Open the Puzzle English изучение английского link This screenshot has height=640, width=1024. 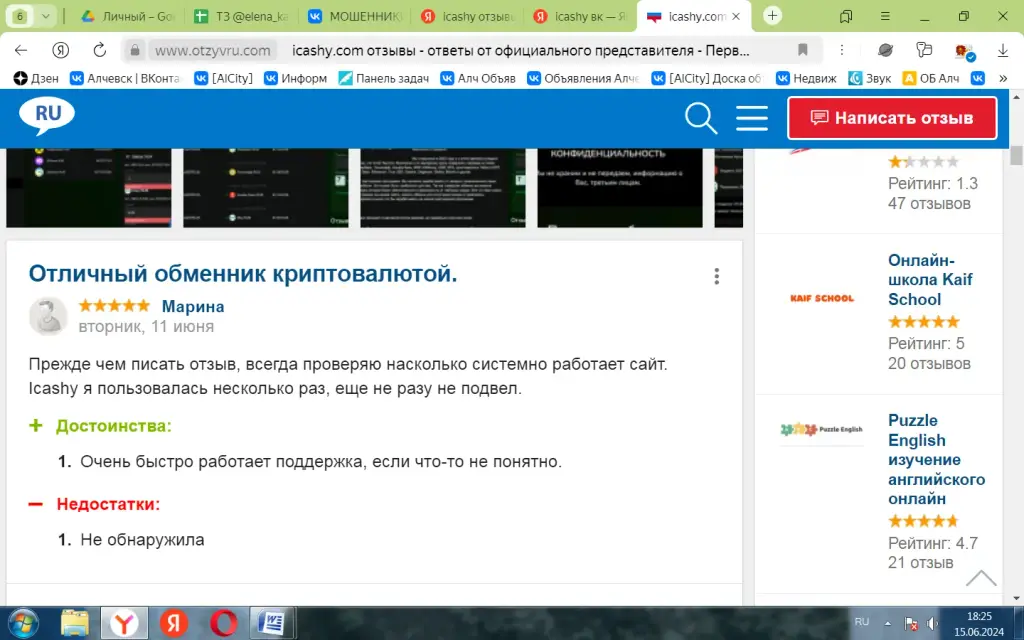pyautogui.click(x=936, y=460)
